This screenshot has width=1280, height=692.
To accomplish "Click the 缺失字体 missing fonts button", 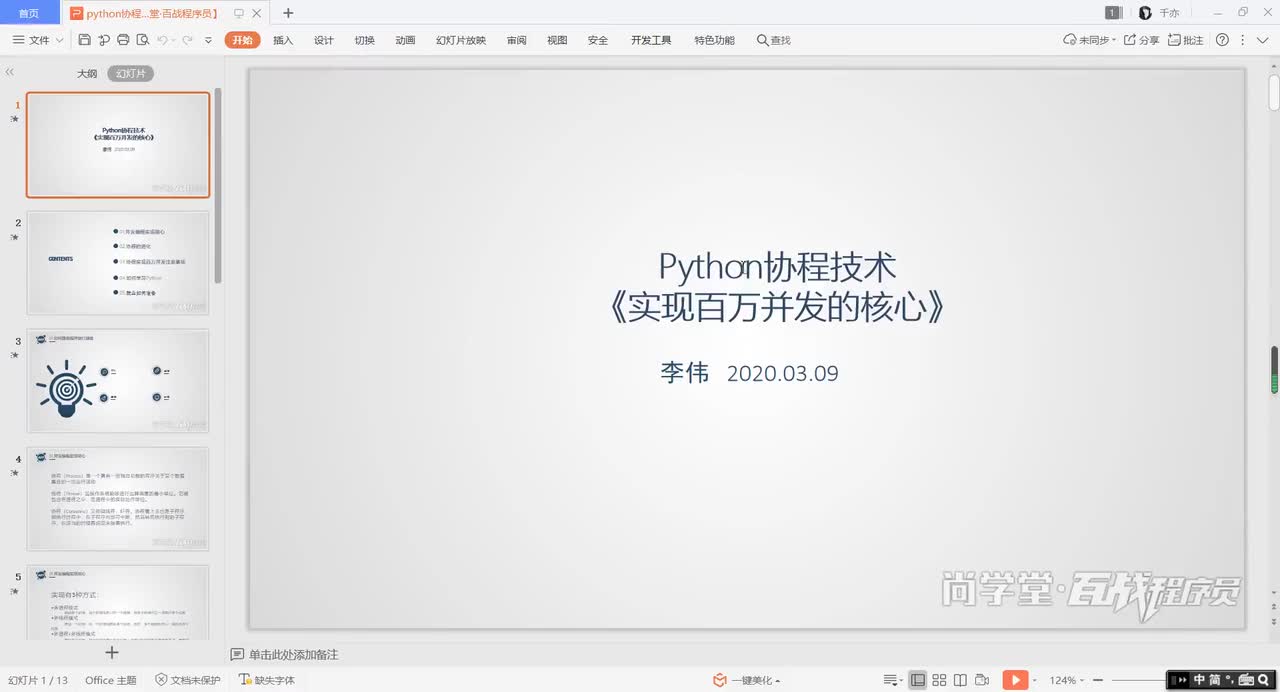I will coord(267,680).
